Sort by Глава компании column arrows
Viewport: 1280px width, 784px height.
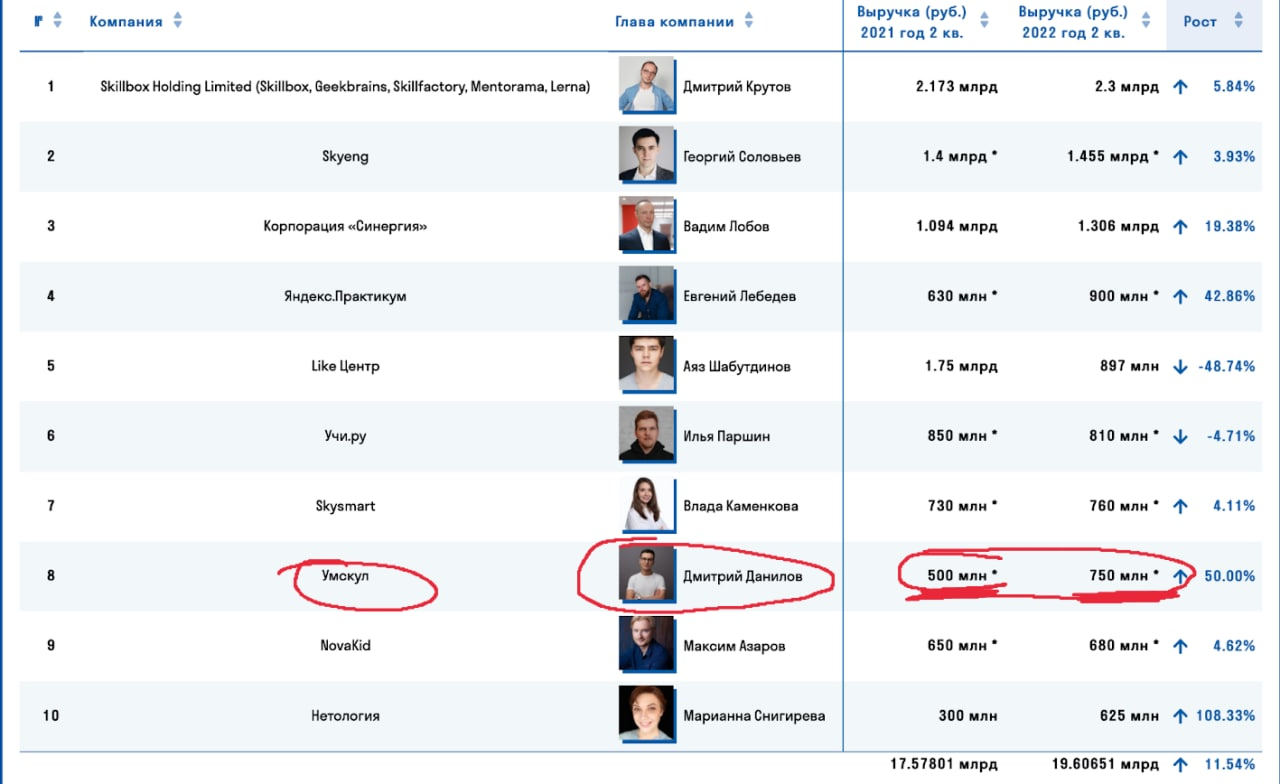(x=749, y=21)
